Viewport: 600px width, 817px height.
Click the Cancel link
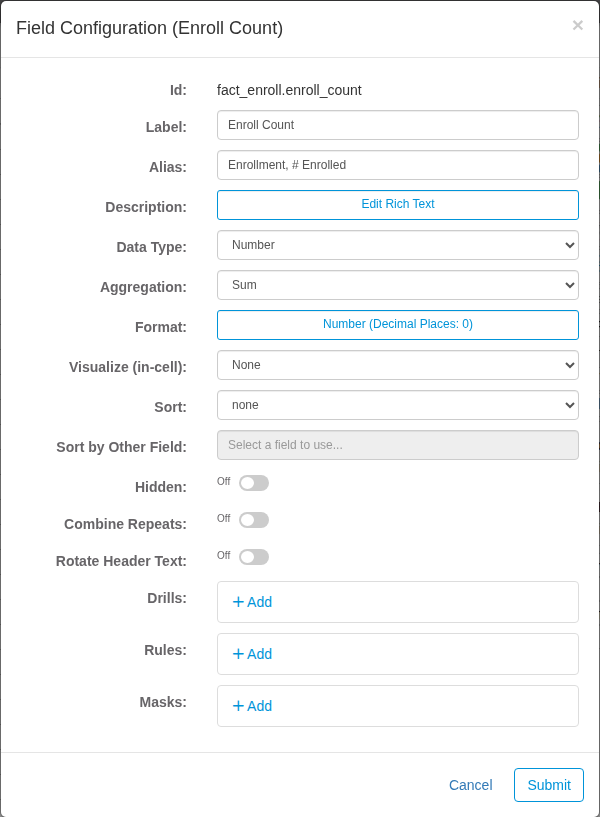pyautogui.click(x=470, y=785)
